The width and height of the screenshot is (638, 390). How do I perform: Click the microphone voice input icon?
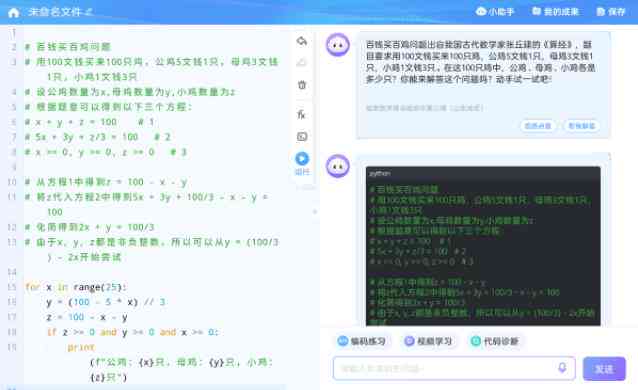click(x=562, y=368)
